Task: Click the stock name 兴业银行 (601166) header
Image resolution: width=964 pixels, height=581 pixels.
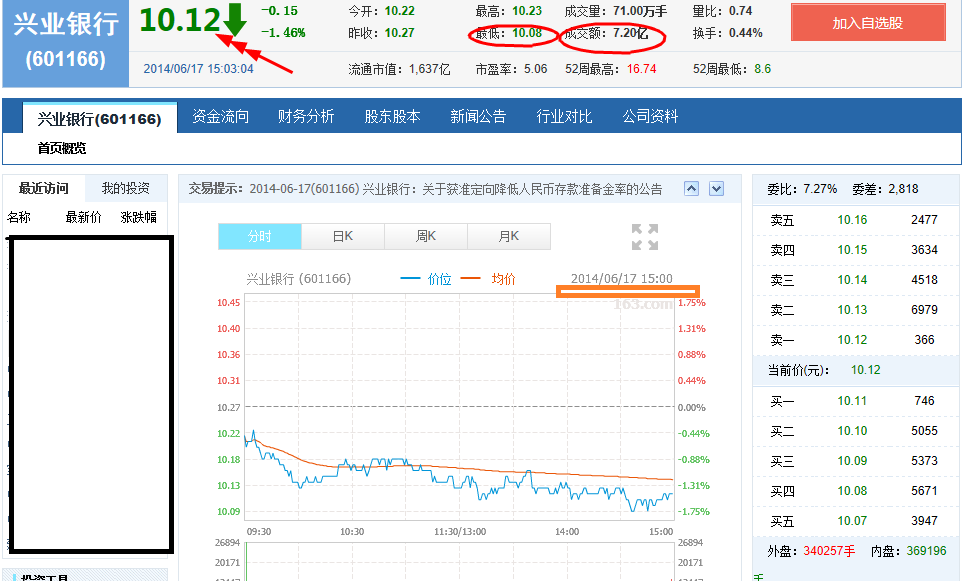Action: (x=66, y=41)
